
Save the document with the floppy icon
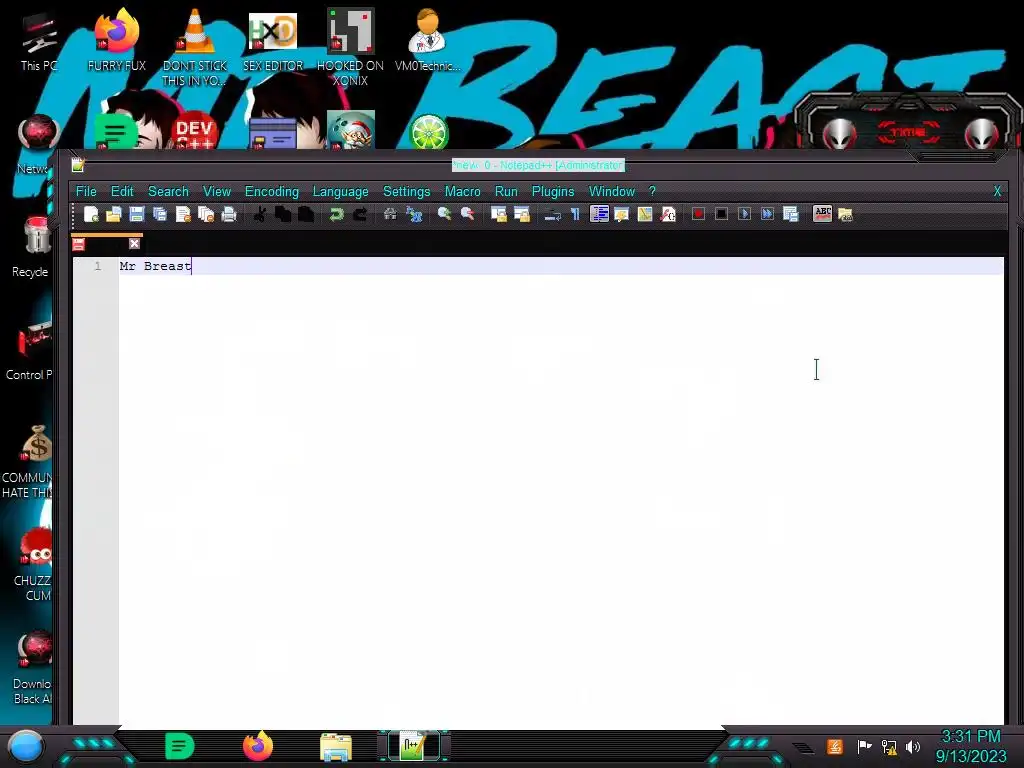(x=136, y=214)
